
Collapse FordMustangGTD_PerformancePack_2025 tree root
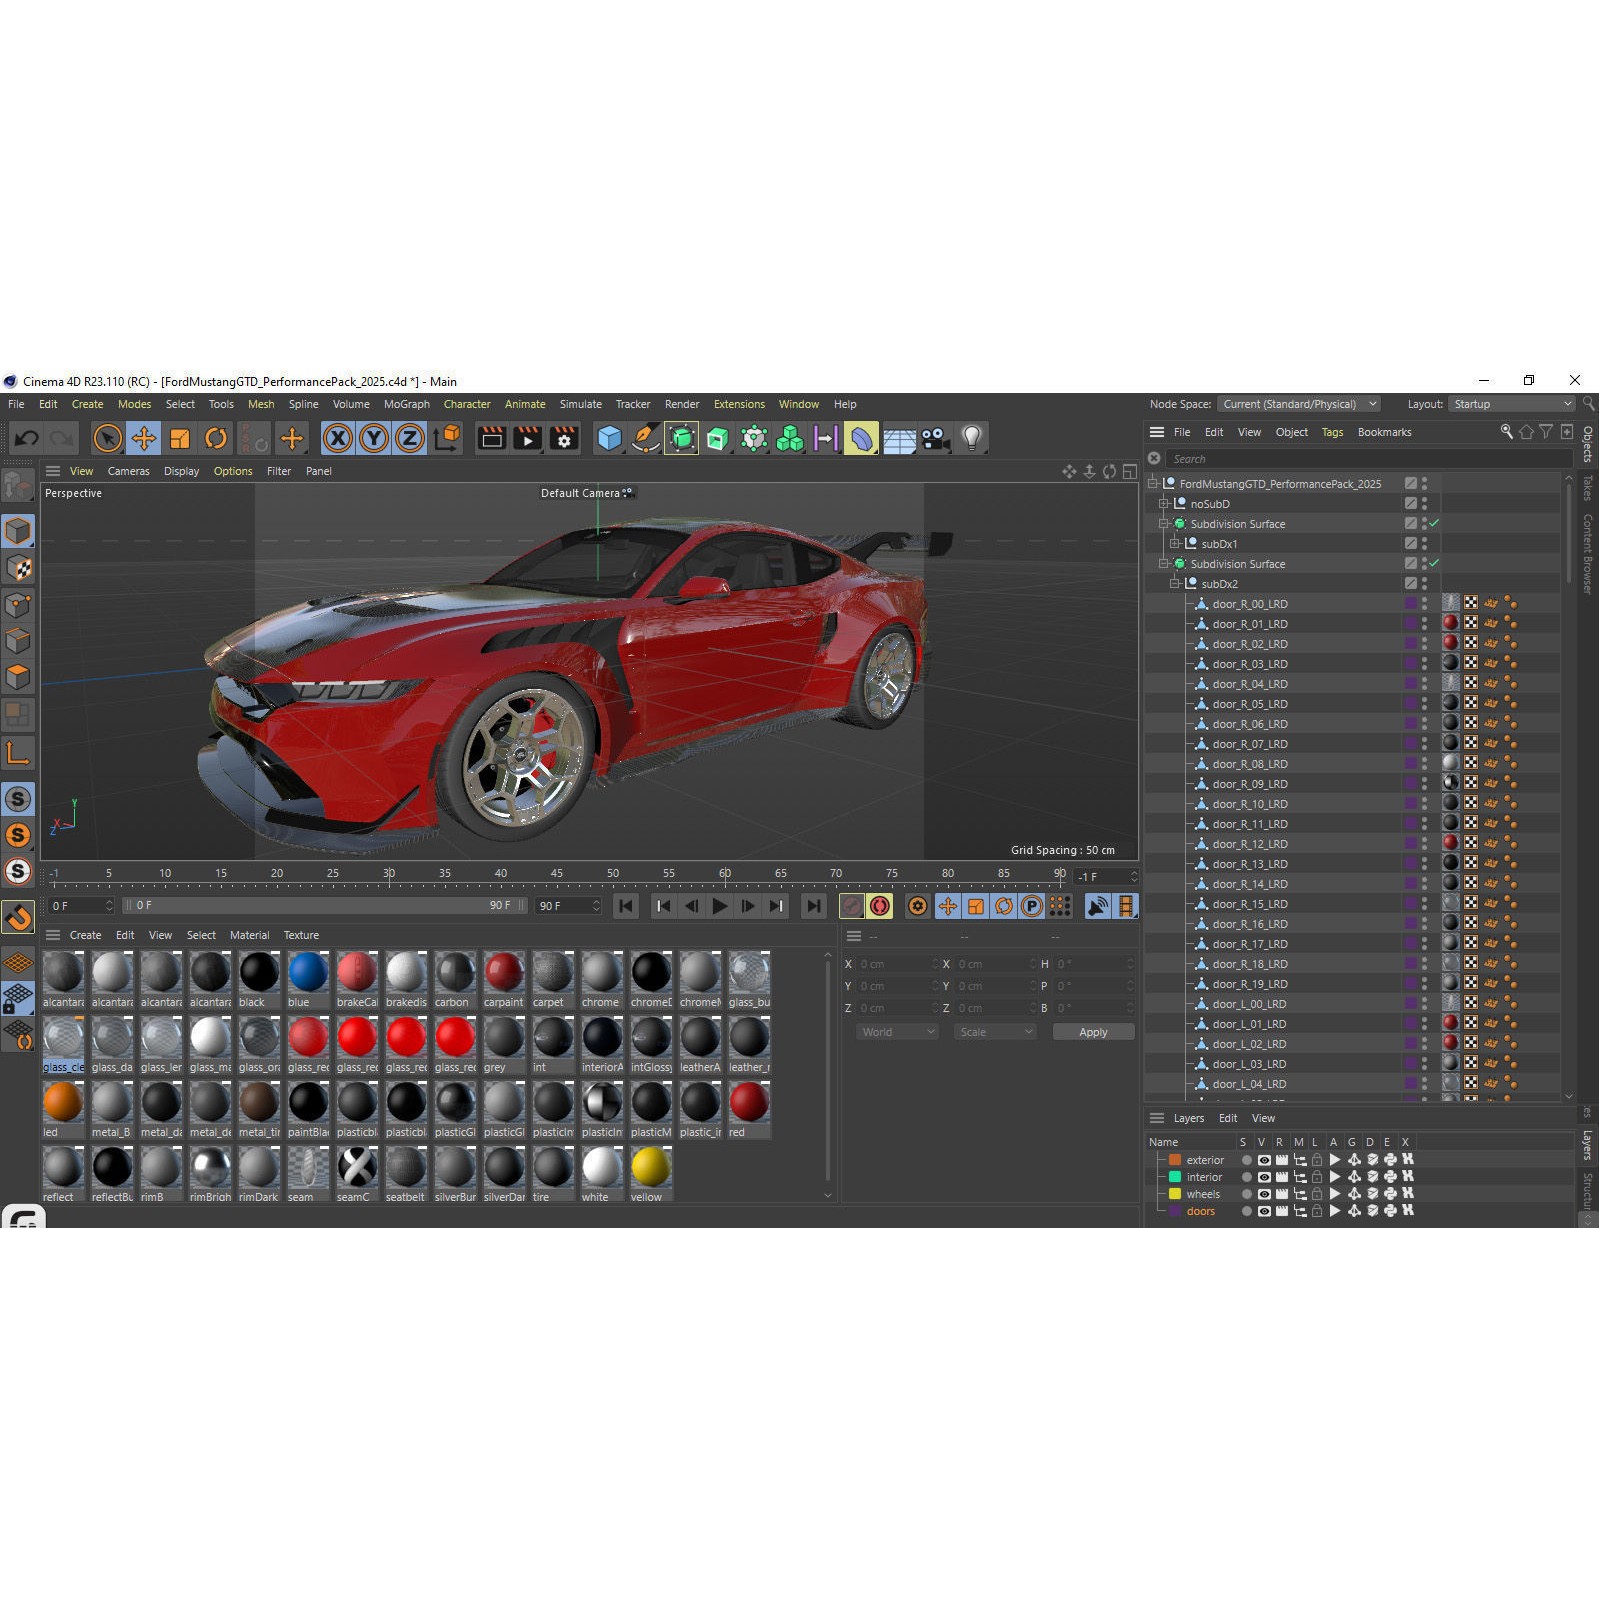pos(1153,483)
